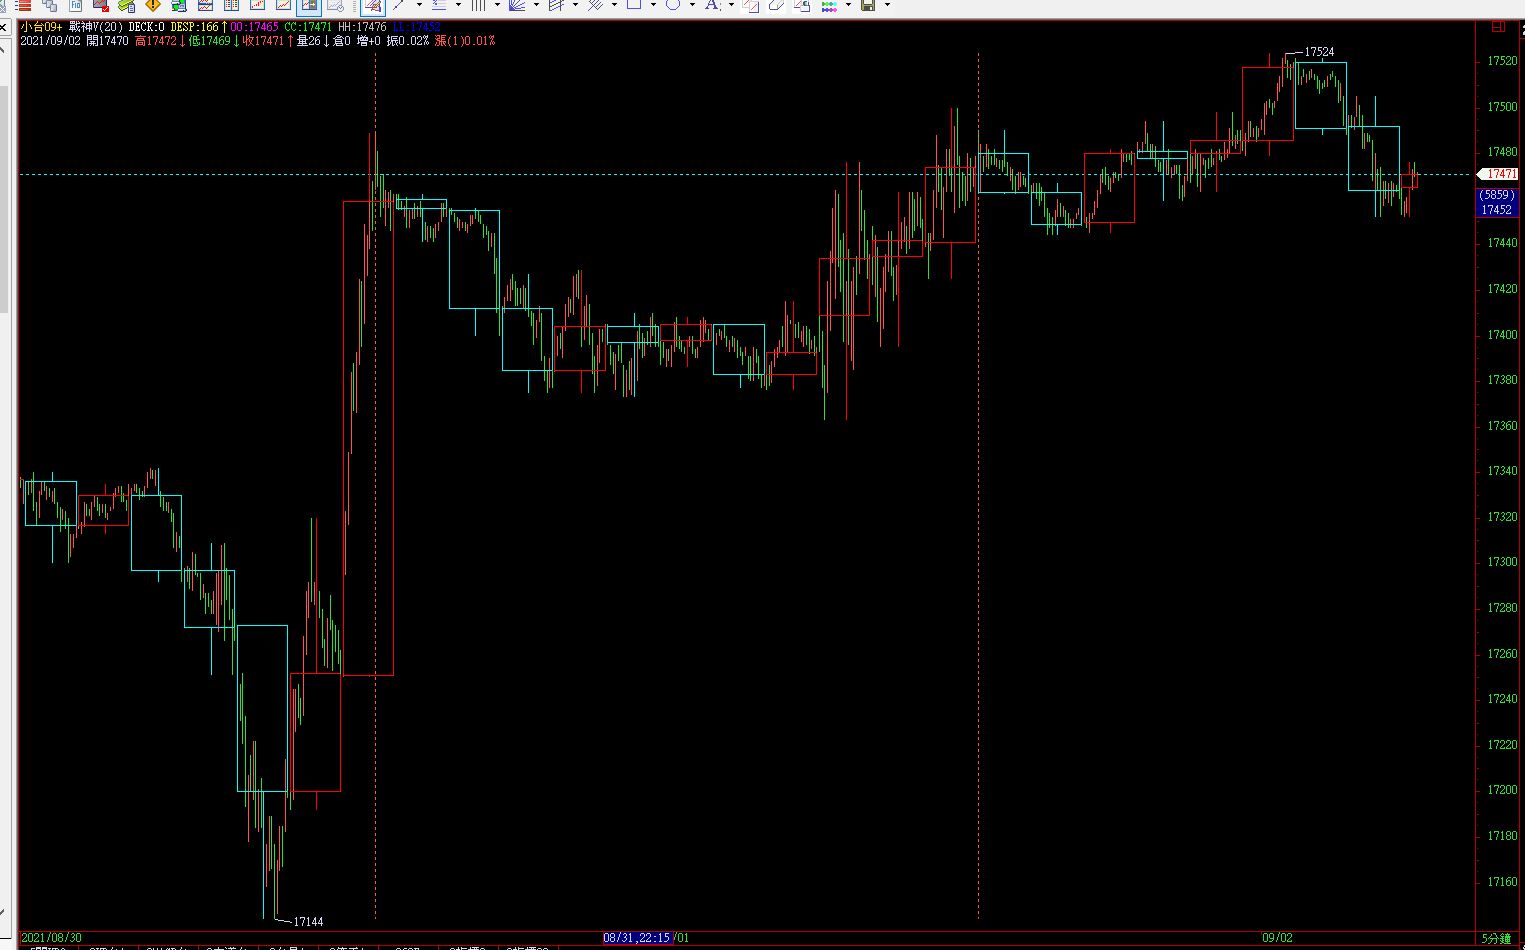Viewport: 1525px width, 950px height.
Task: Click open price 開17470
Action: [107, 41]
